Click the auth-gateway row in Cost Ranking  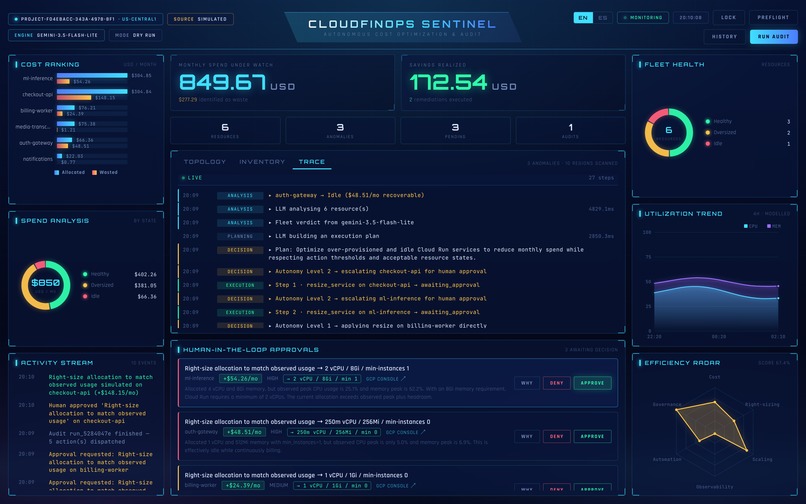[85, 143]
